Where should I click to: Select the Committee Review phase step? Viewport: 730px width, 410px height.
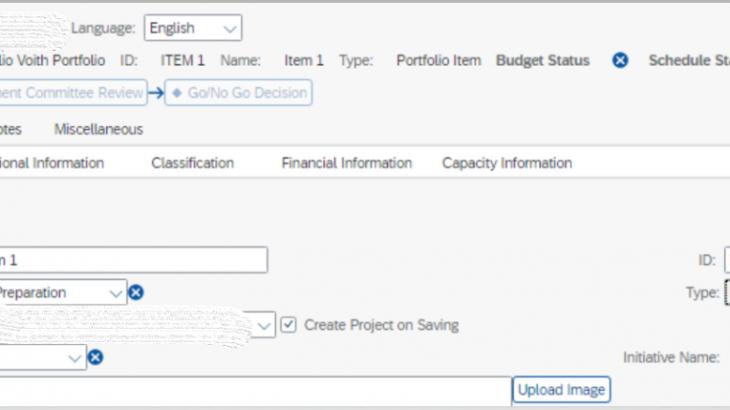73,93
